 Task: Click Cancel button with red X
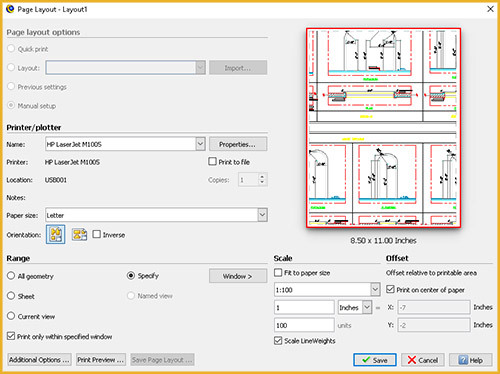[423, 360]
